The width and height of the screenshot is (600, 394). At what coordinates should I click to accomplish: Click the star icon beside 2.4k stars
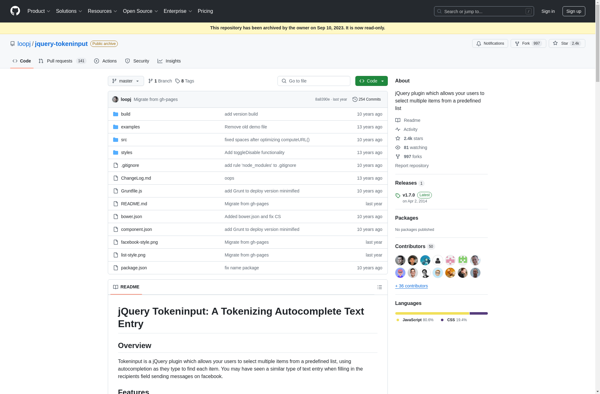(x=398, y=138)
